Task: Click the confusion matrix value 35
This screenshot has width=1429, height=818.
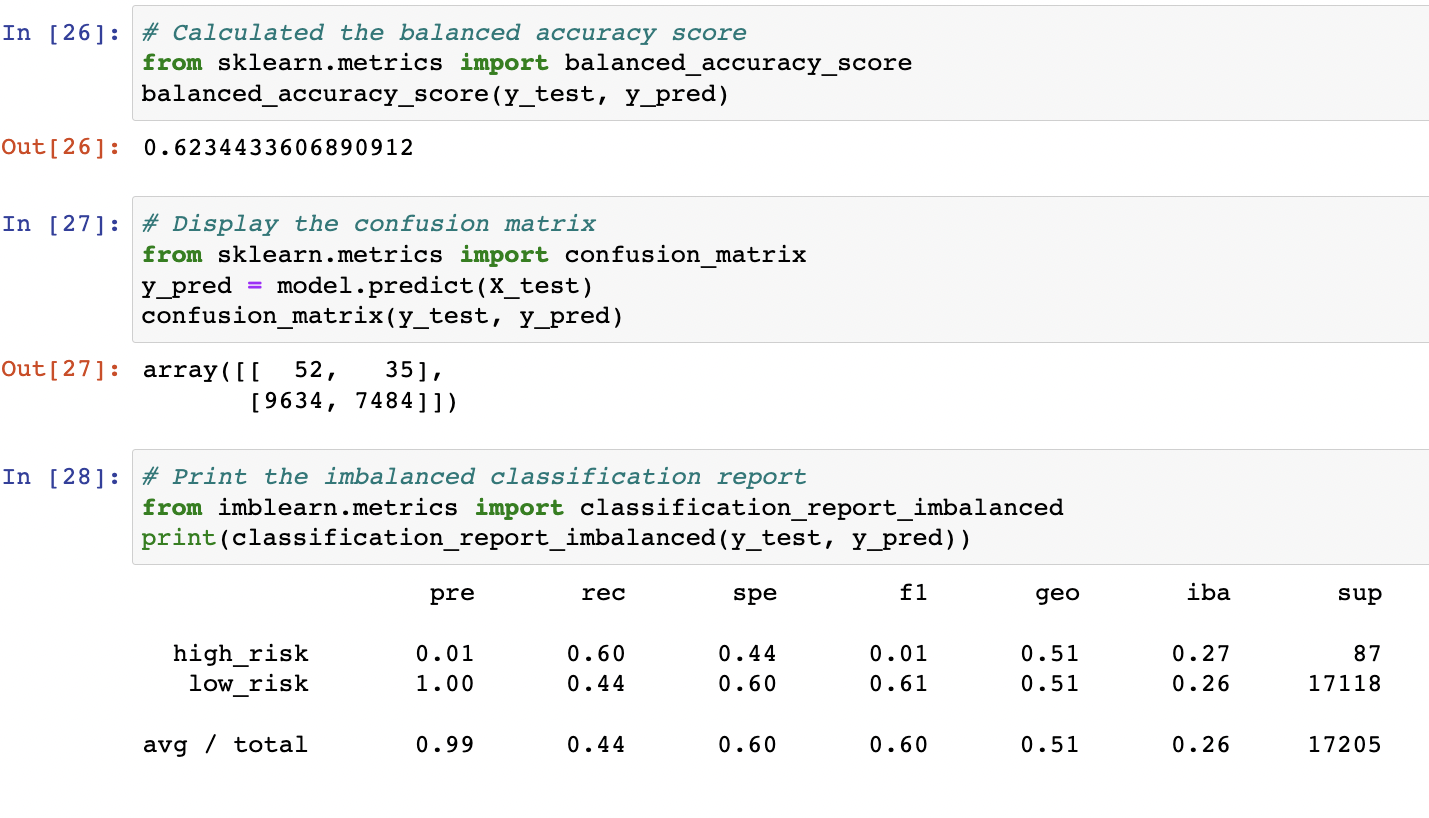Action: click(x=399, y=371)
